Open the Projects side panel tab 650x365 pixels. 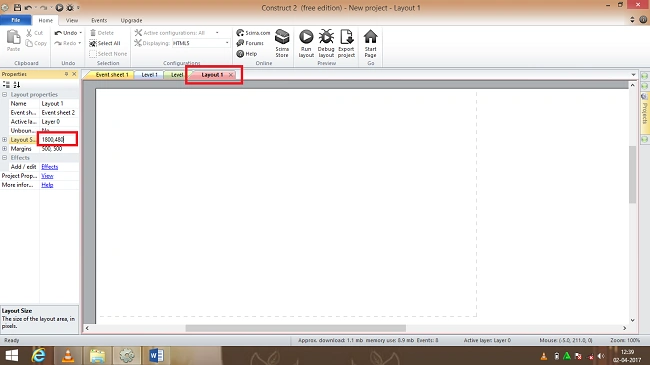pos(645,113)
